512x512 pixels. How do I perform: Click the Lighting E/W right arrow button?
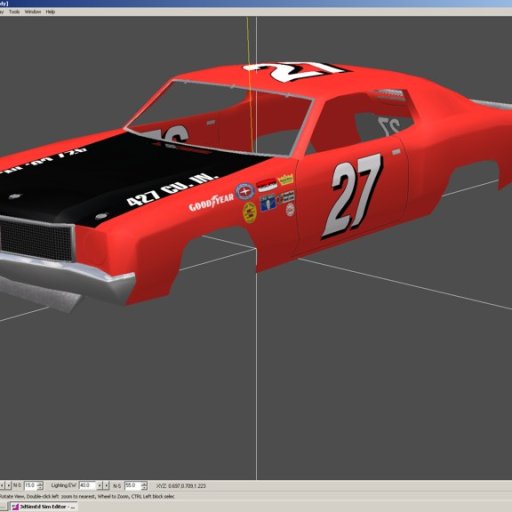[x=106, y=486]
